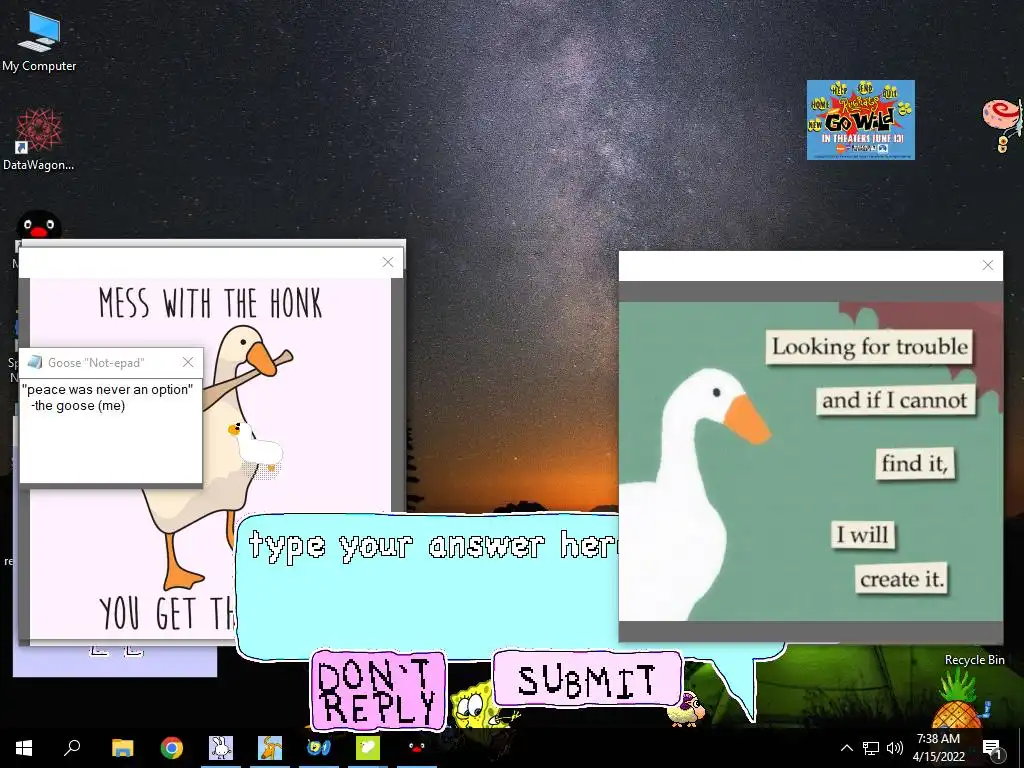Screen dimensions: 1024x768
Task: Select the green goose taskbar app
Action: [368, 748]
